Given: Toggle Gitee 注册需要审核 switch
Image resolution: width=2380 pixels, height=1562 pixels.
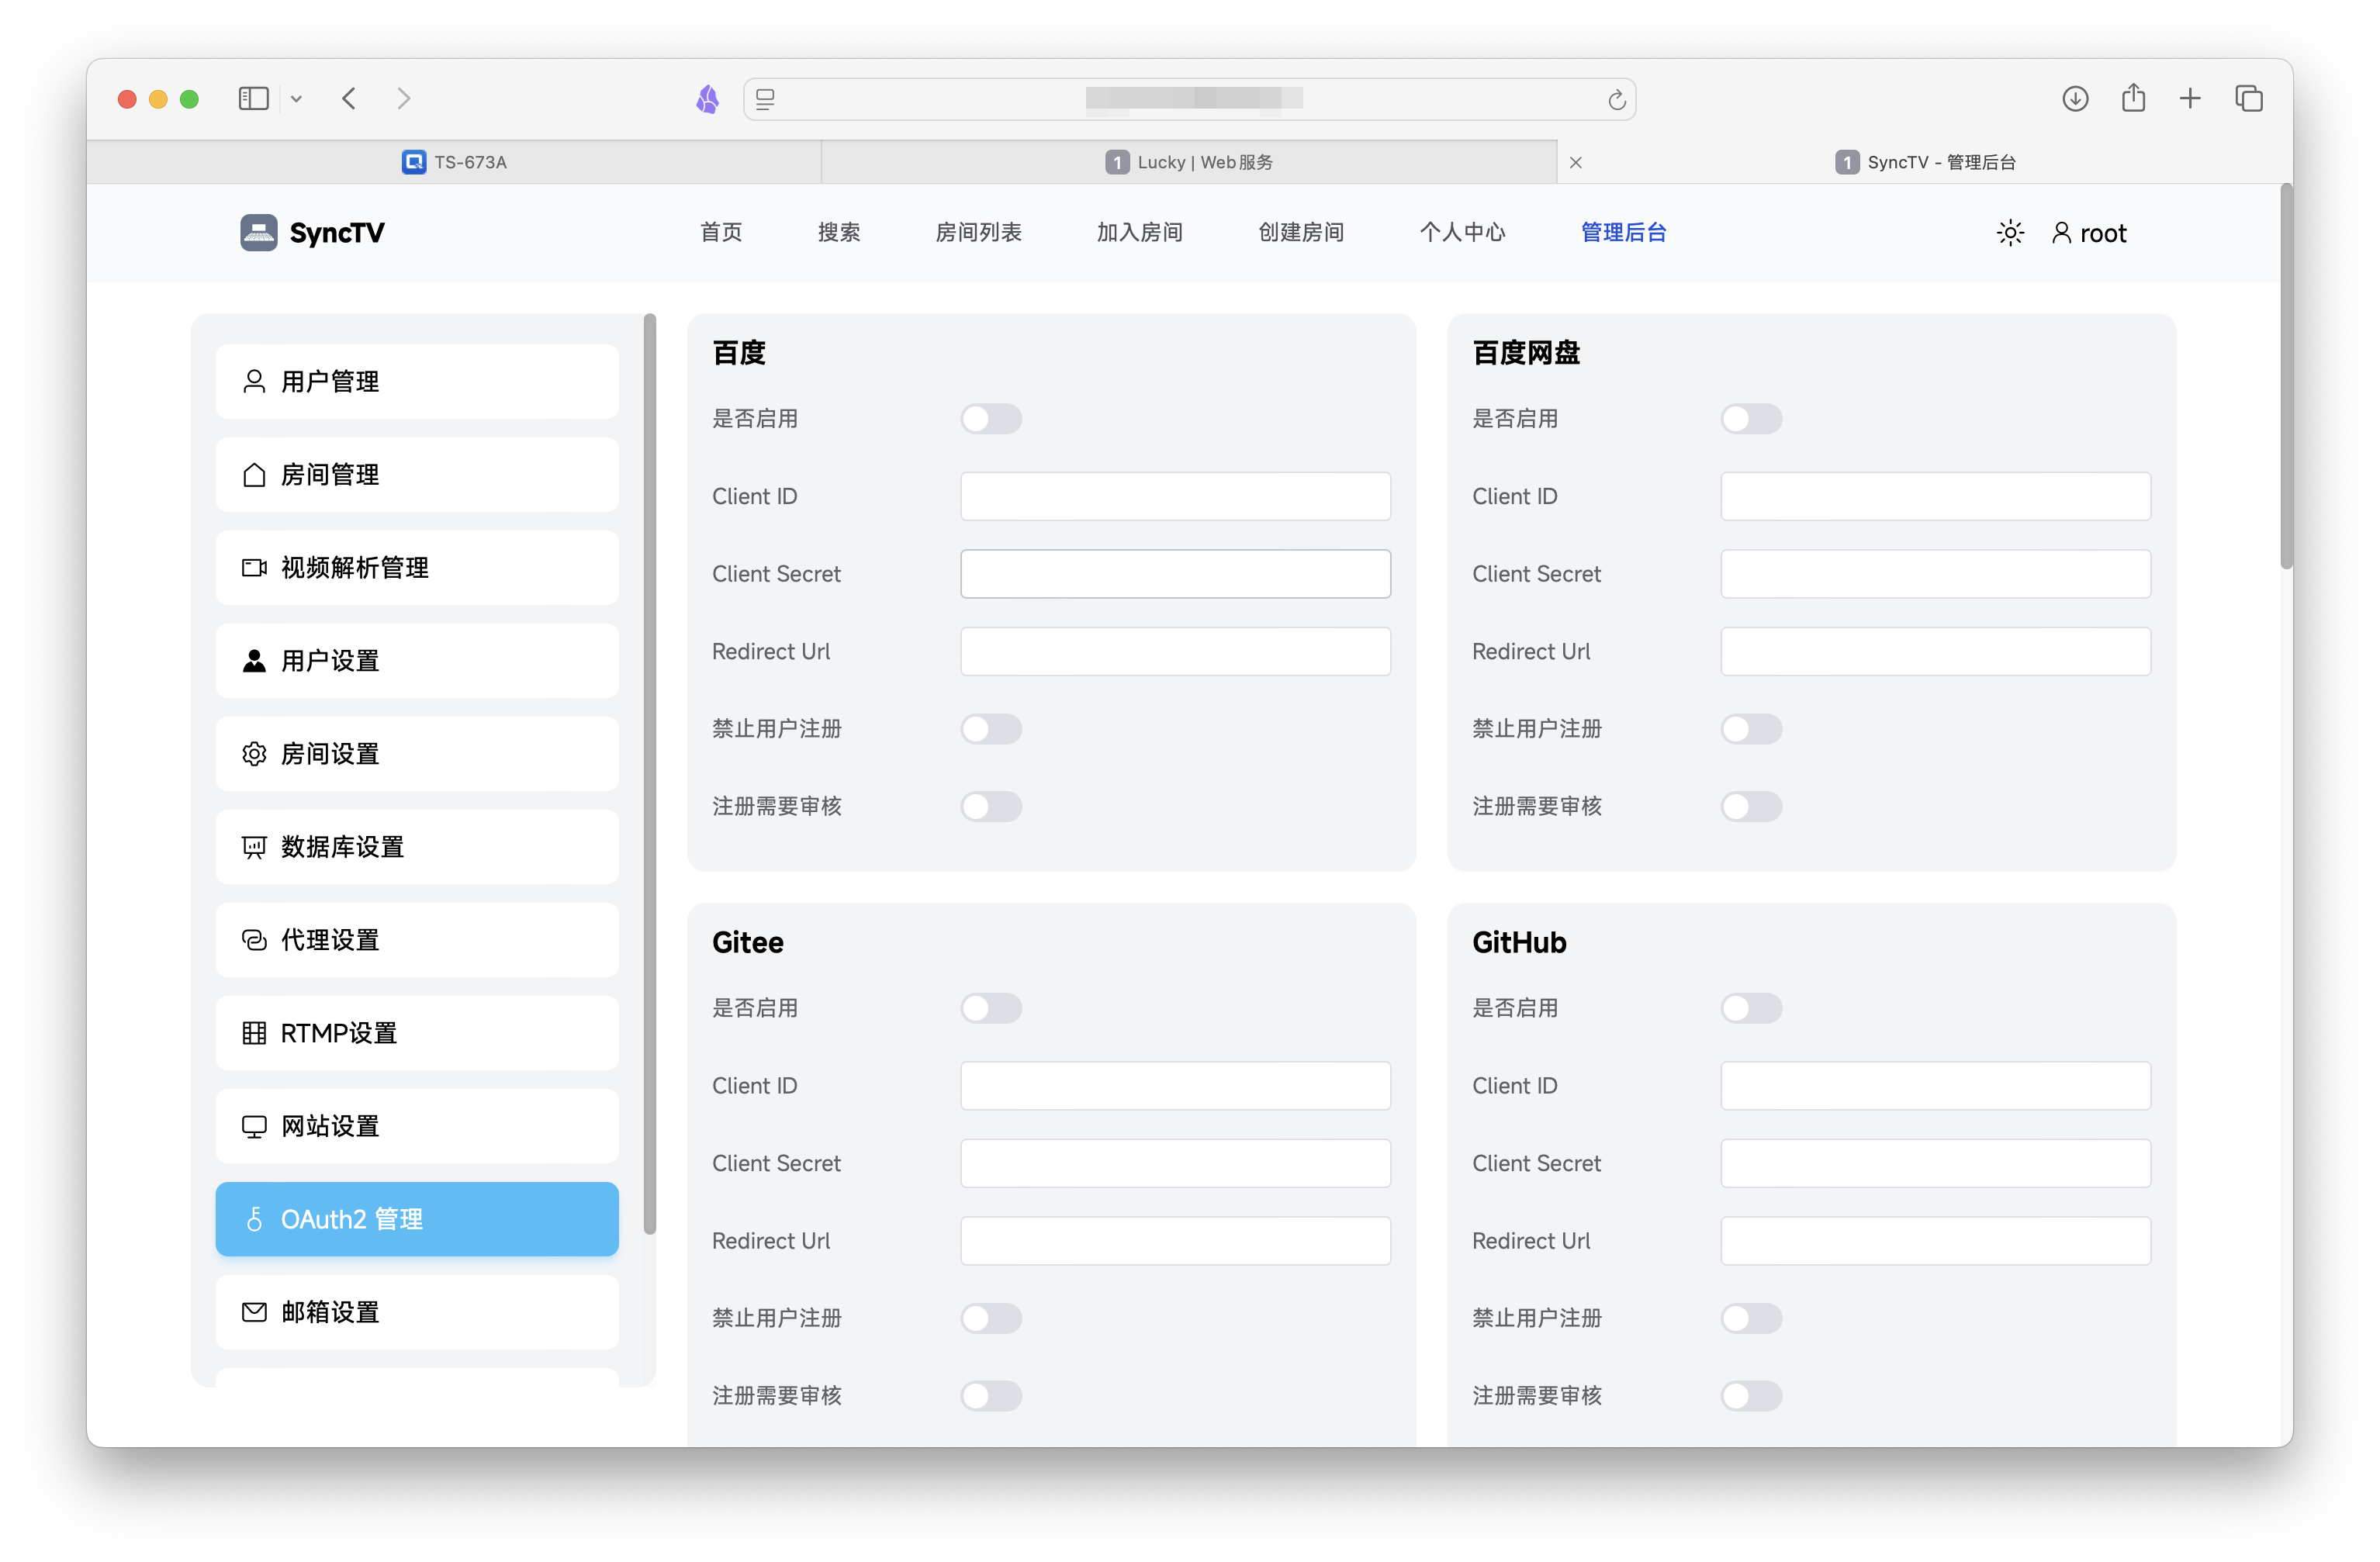Looking at the screenshot, I should pyautogui.click(x=991, y=1395).
